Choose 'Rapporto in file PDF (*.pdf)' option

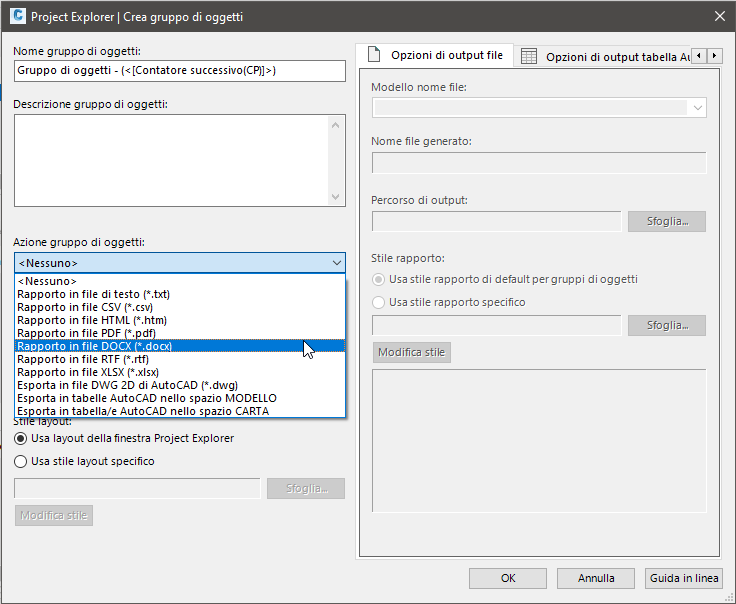coord(87,333)
